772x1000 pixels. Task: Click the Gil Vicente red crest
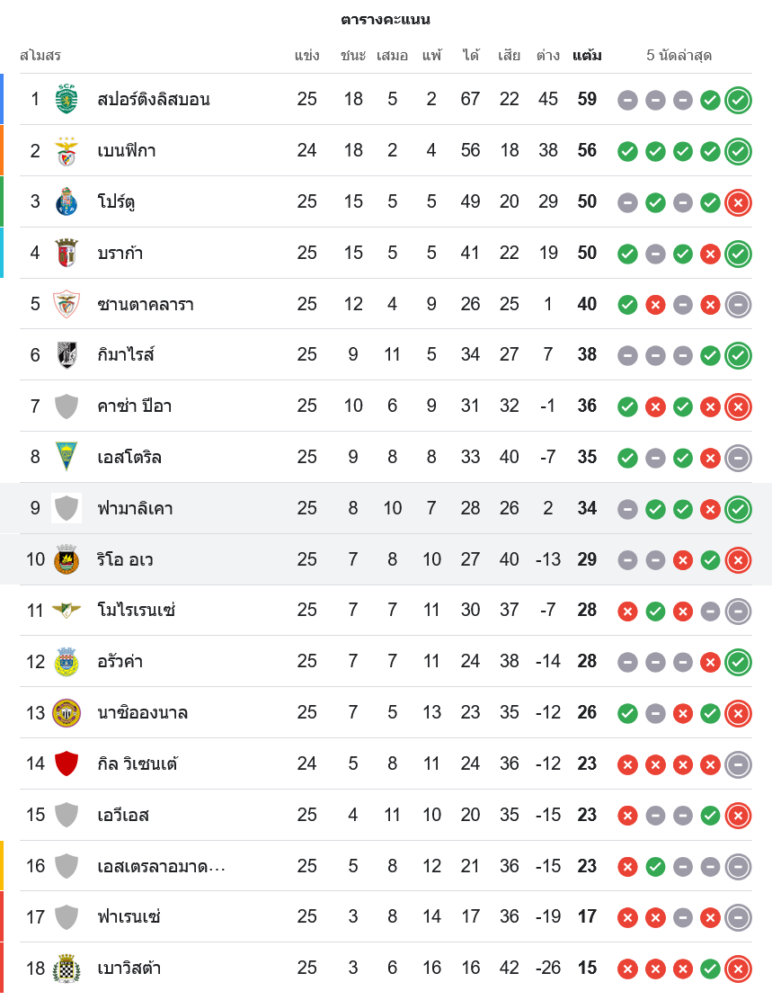pyautogui.click(x=66, y=764)
